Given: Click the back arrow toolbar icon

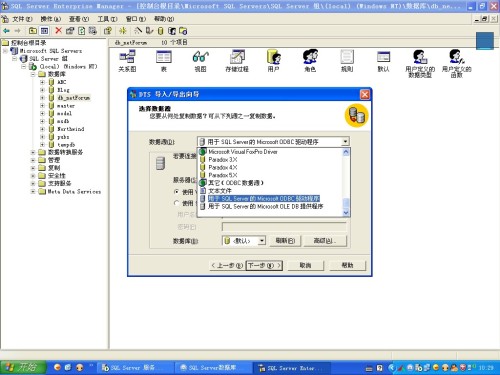Looking at the screenshot, I should coord(6,31).
